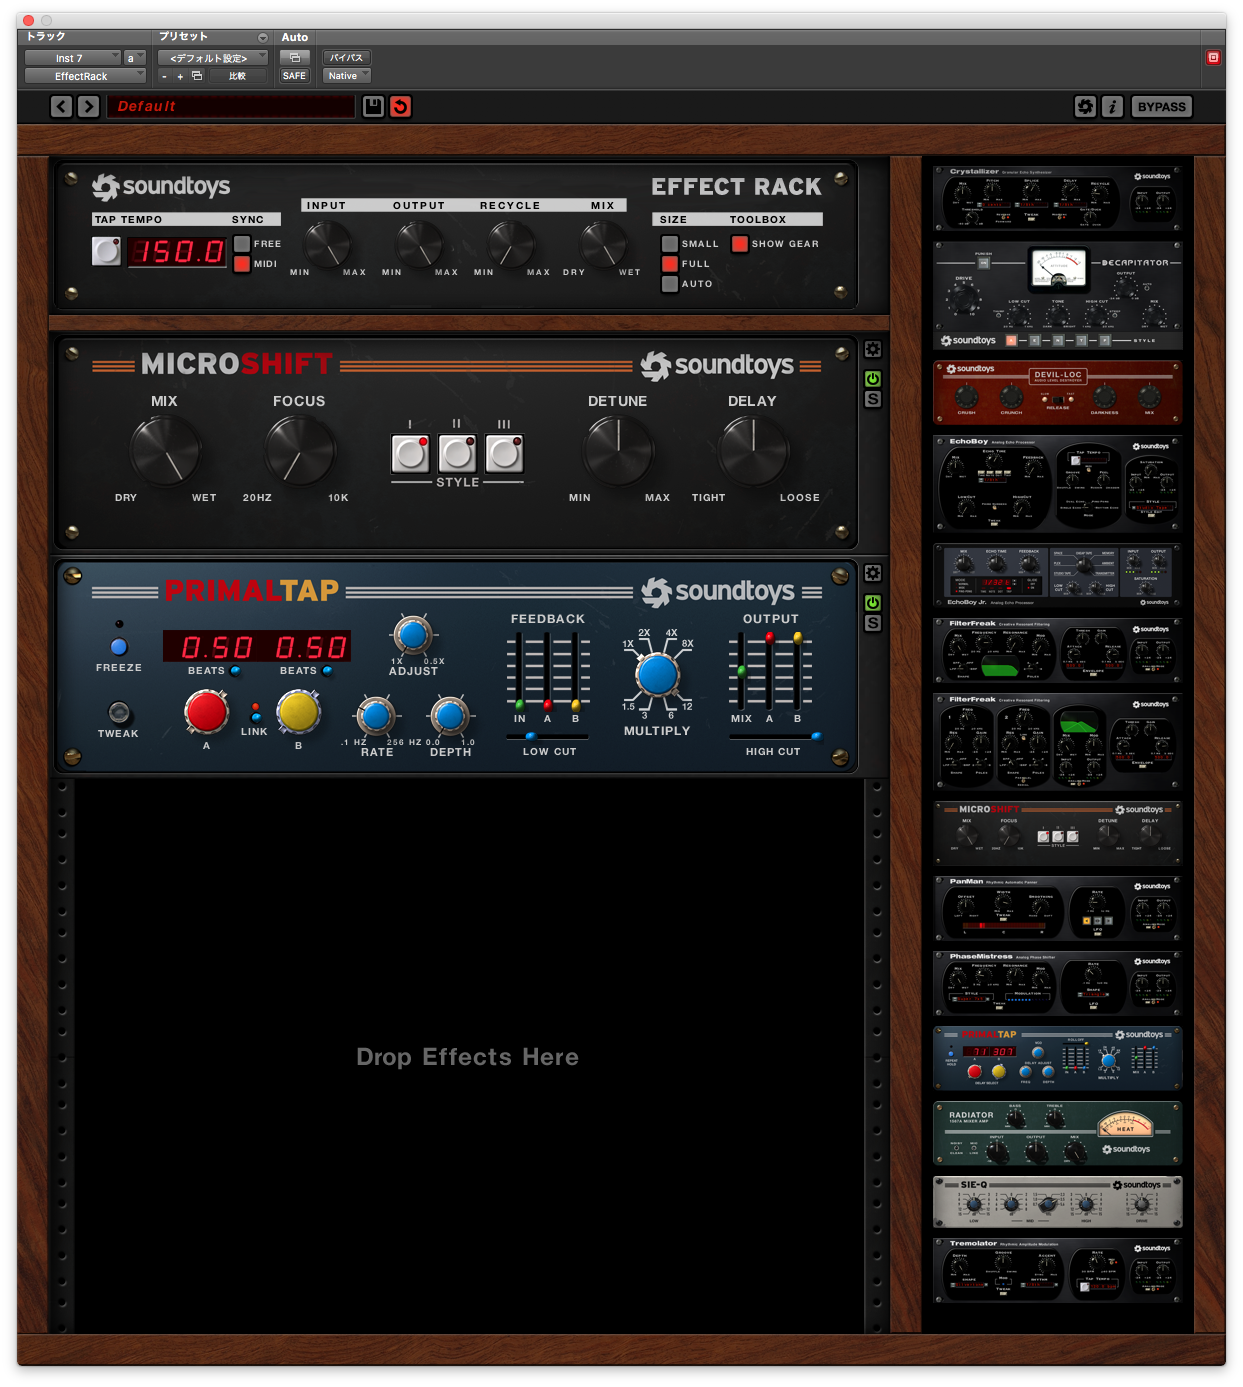Open the info button beside BYPASS
This screenshot has height=1387, width=1243.
pyautogui.click(x=1112, y=107)
